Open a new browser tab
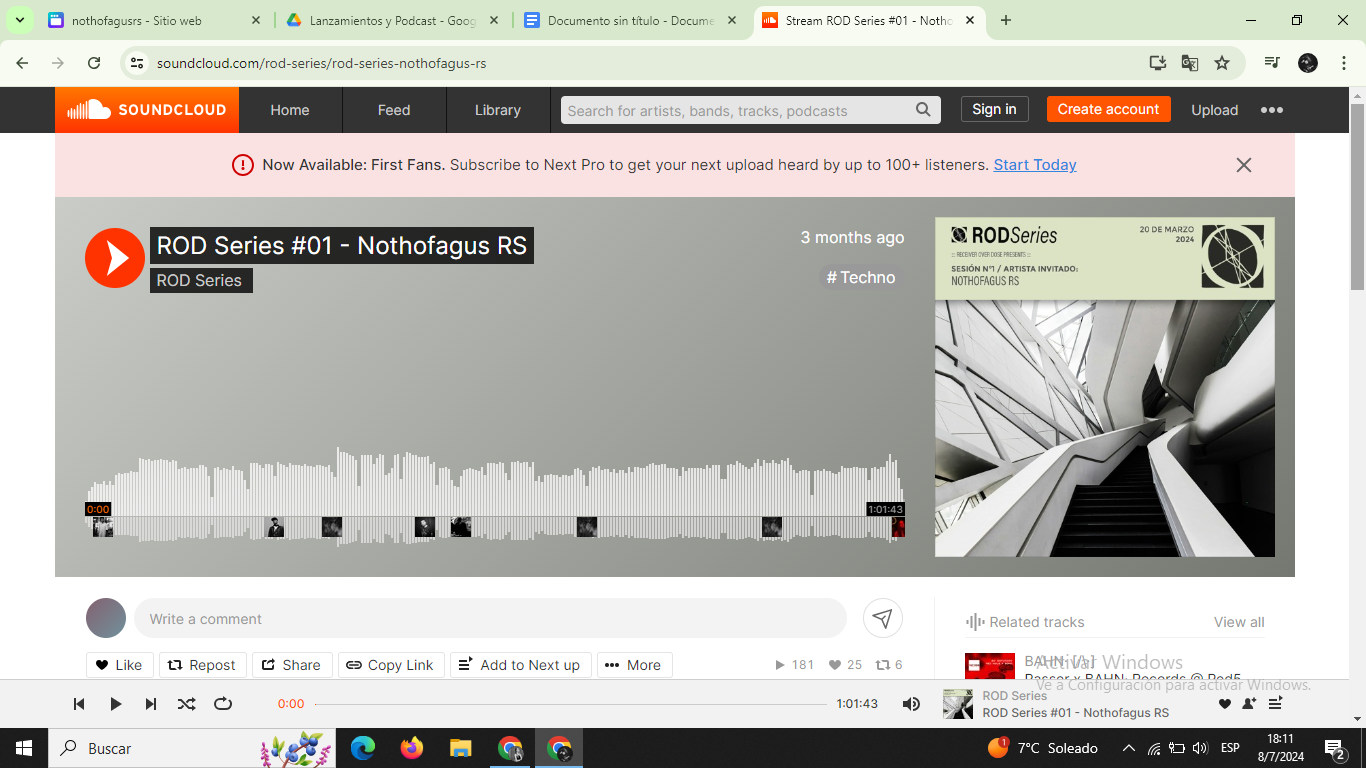The height and width of the screenshot is (768, 1366). tap(1006, 20)
